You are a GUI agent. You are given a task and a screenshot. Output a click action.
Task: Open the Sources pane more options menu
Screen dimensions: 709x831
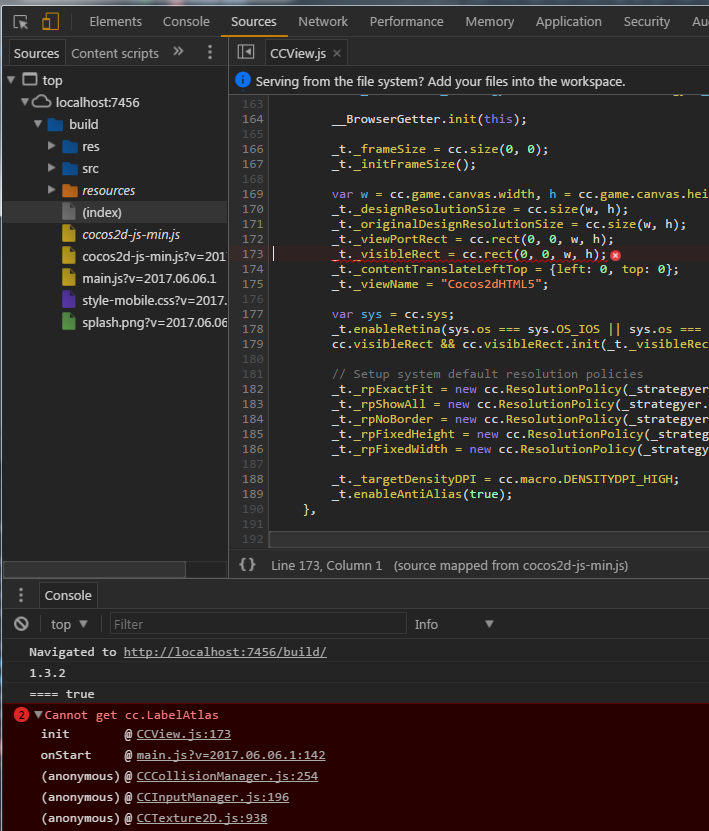coord(209,53)
